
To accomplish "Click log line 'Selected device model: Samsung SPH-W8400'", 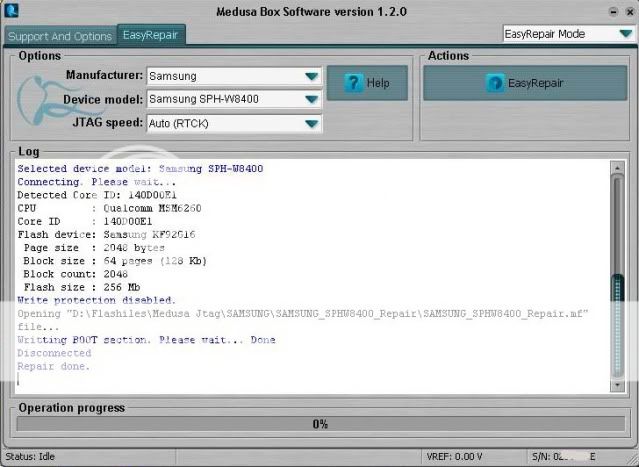I will point(140,169).
